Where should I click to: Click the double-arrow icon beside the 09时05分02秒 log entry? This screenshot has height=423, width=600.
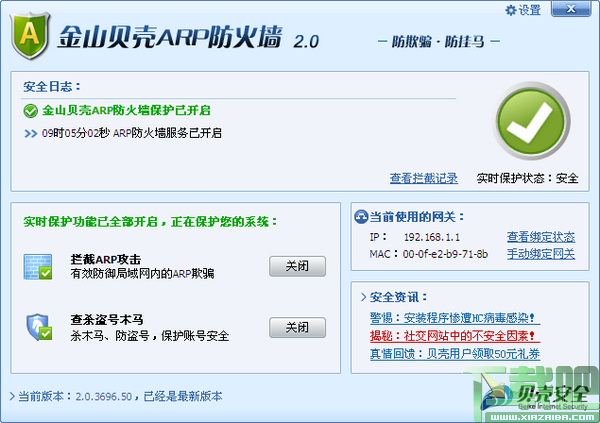coord(31,133)
